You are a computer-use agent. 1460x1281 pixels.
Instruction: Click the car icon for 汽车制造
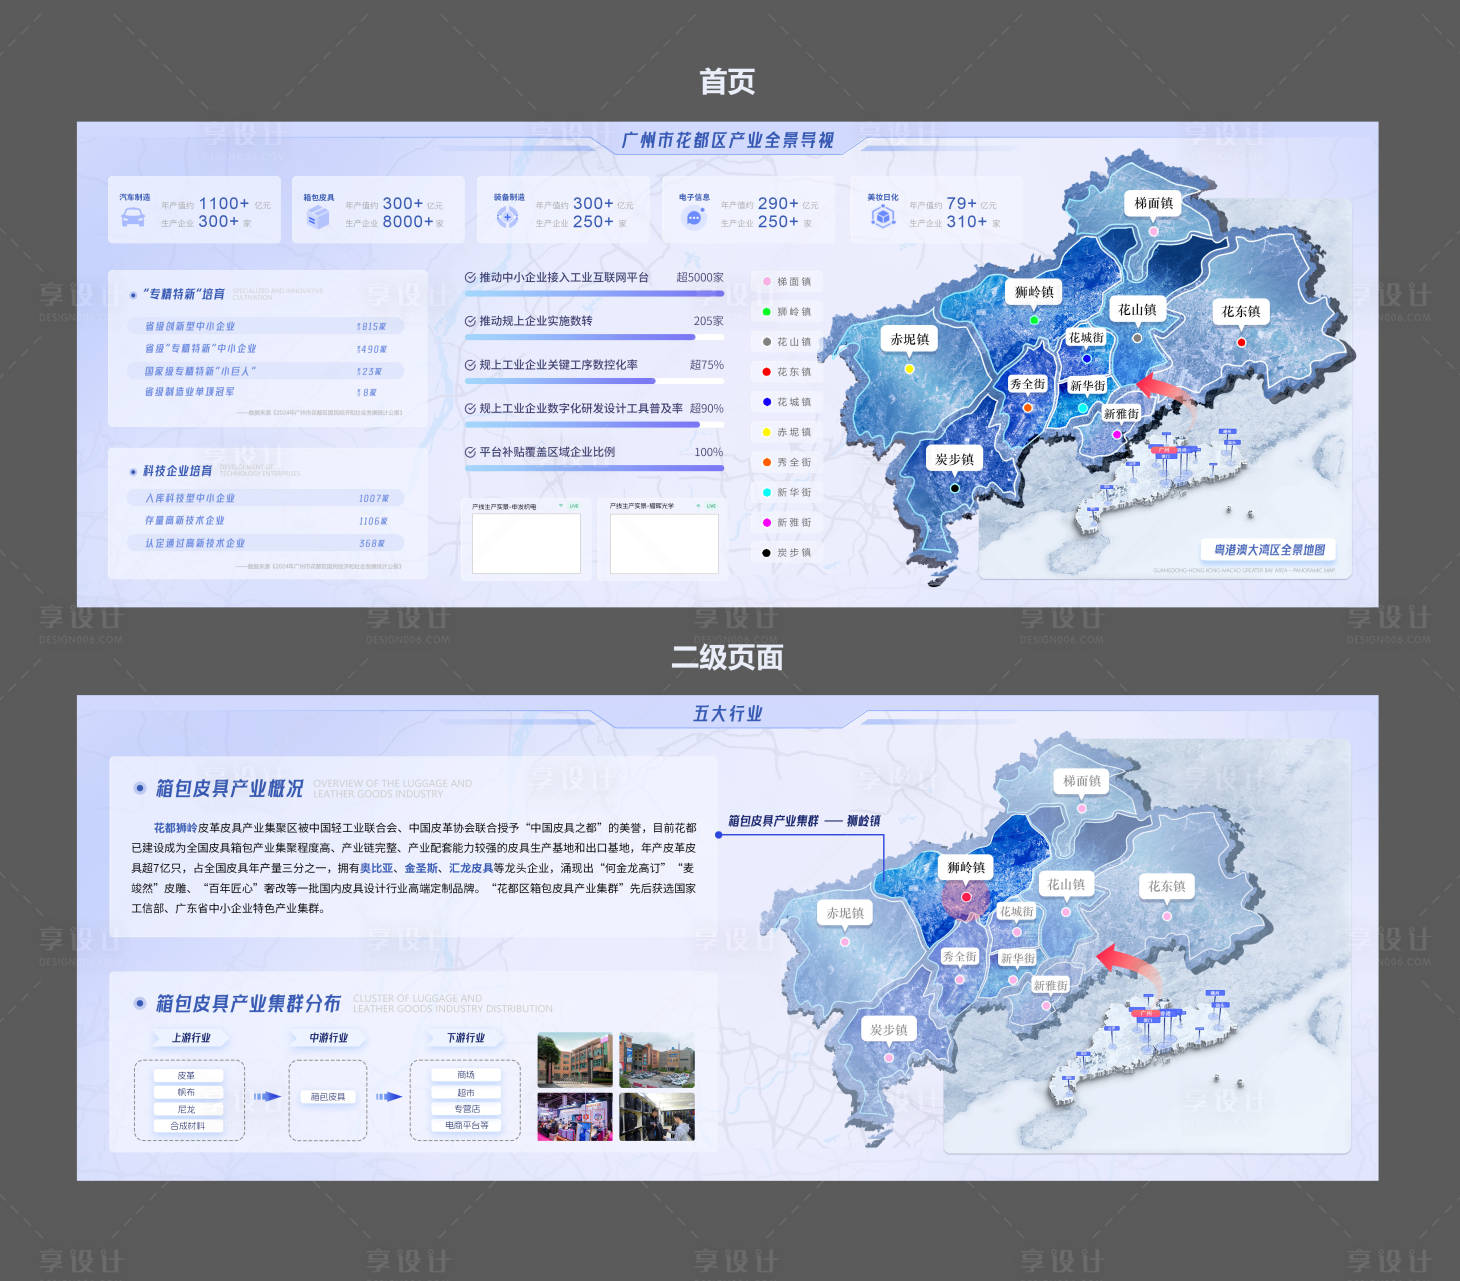click(x=133, y=217)
